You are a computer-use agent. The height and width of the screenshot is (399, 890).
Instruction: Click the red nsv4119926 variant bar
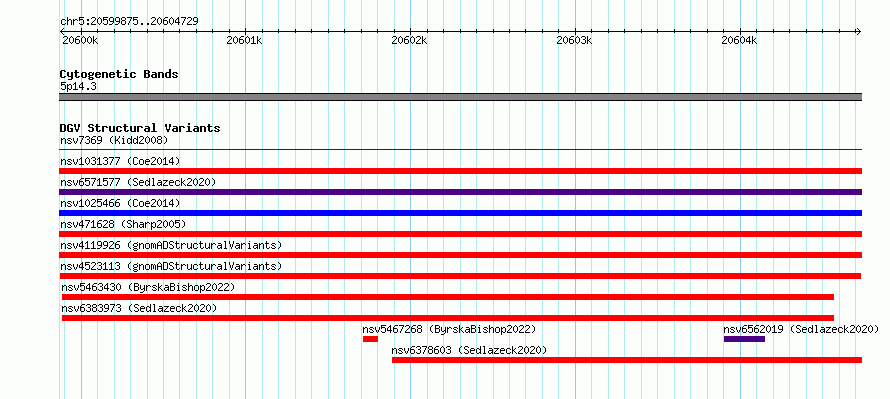click(x=460, y=255)
